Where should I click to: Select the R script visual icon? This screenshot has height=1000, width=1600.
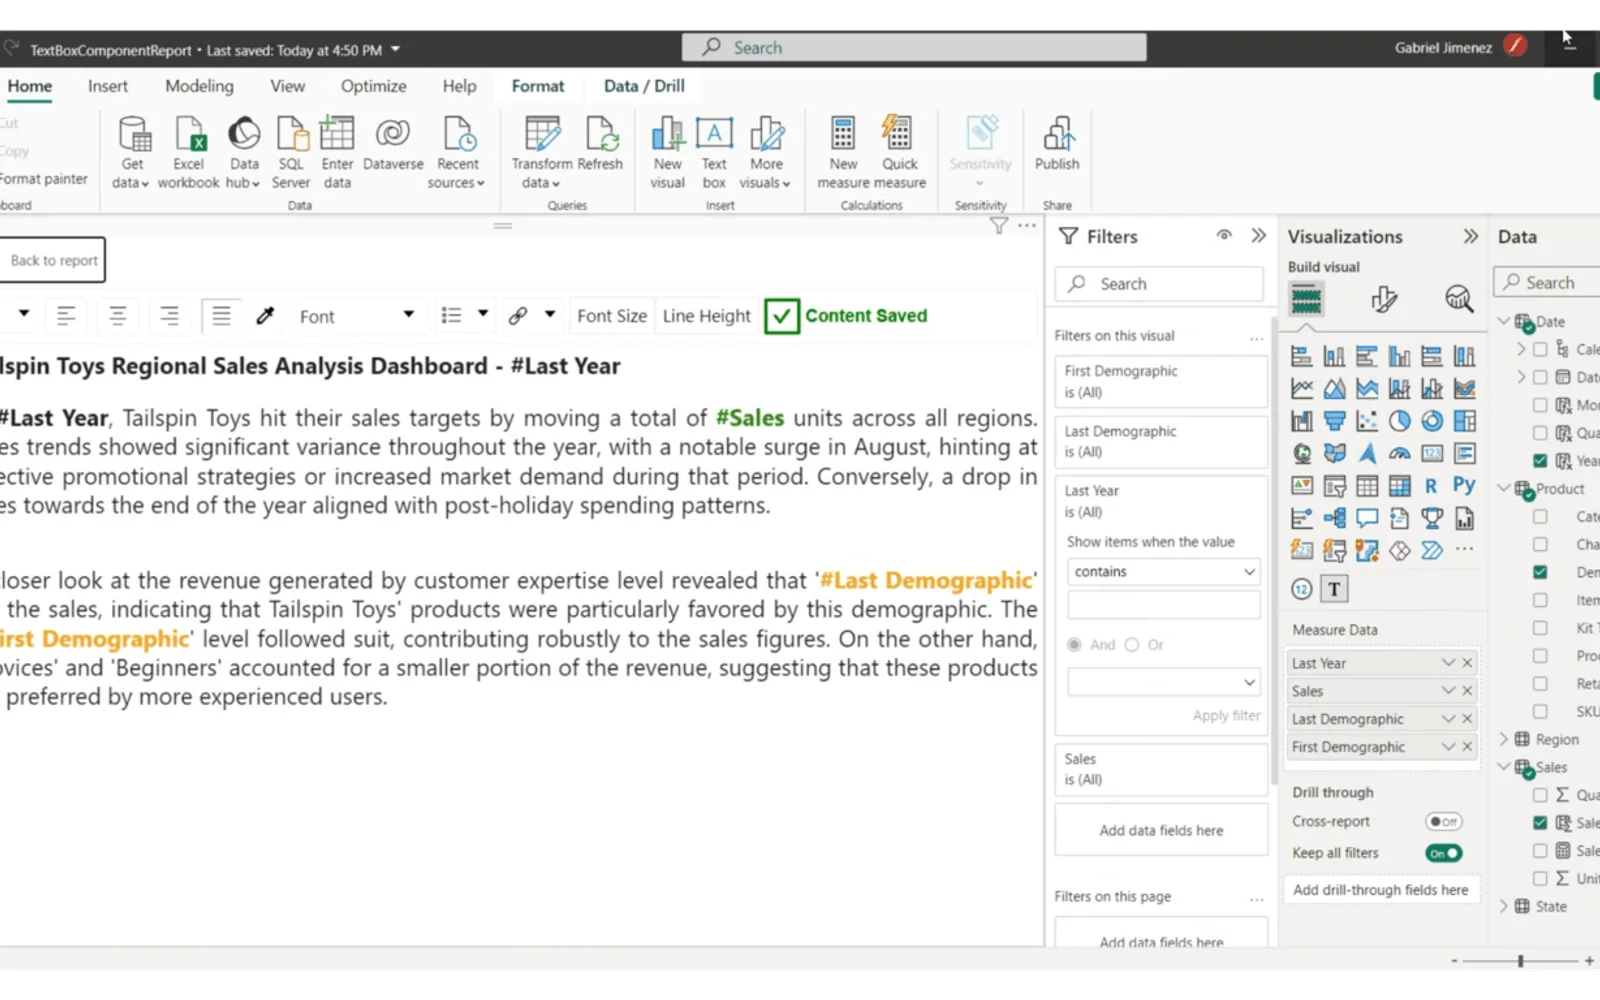click(1431, 486)
